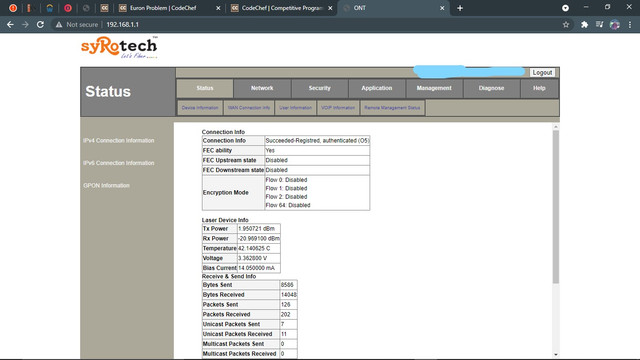Open the Diagnose main menu
Image resolution: width=640 pixels, height=360 pixels.
point(491,88)
